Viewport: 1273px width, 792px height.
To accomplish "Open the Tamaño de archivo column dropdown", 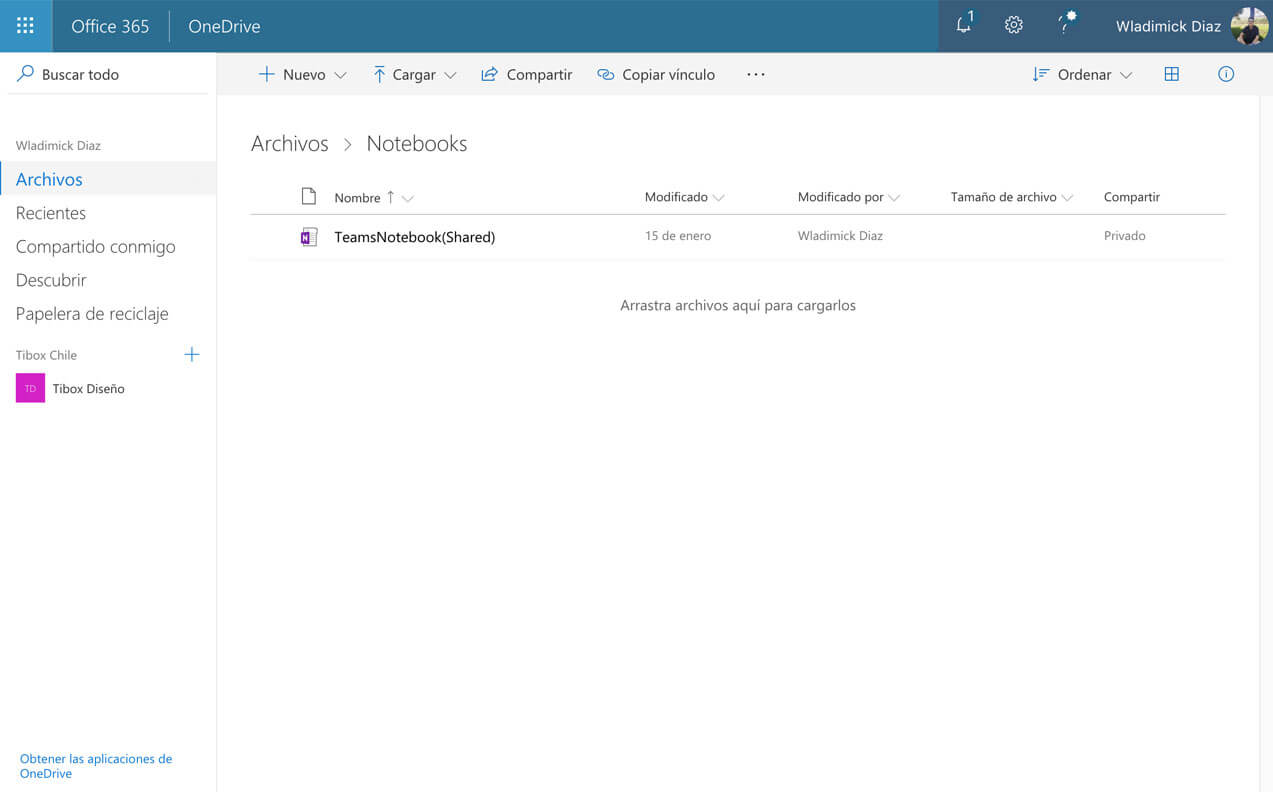I will point(1067,198).
